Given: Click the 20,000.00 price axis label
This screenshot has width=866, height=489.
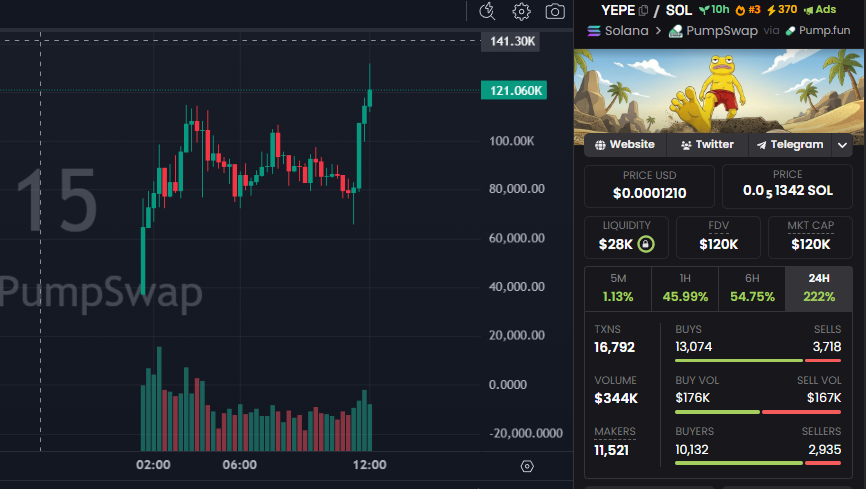Looking at the screenshot, I should pos(517,335).
